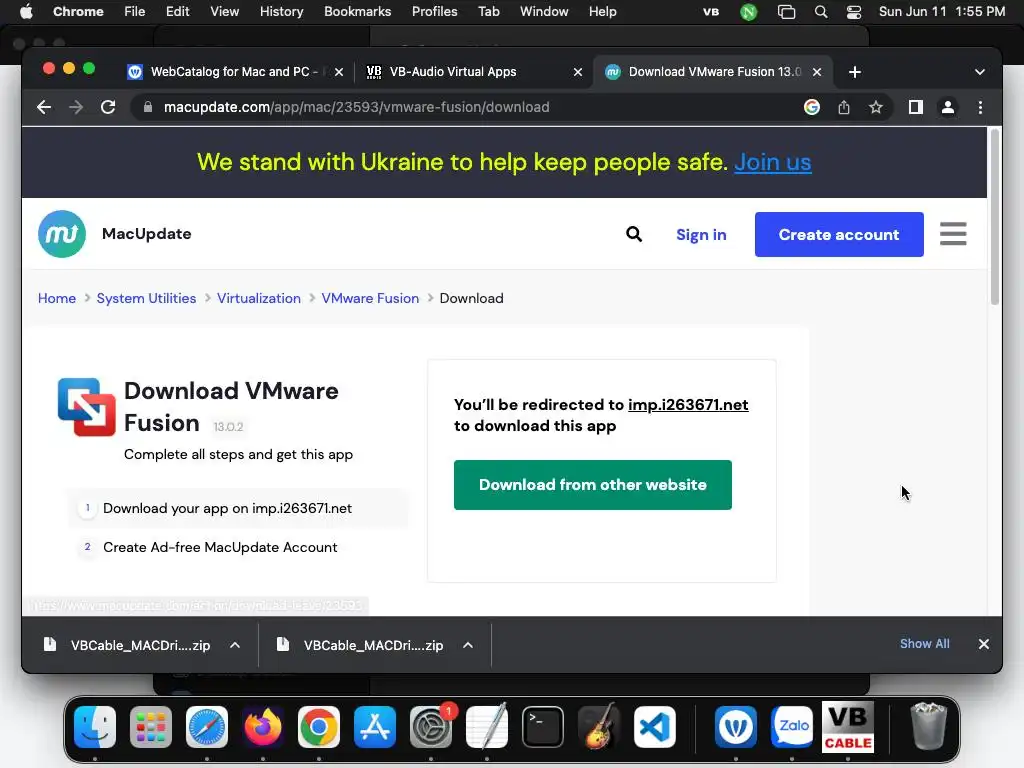Open a new tab with plus button

tap(854, 72)
